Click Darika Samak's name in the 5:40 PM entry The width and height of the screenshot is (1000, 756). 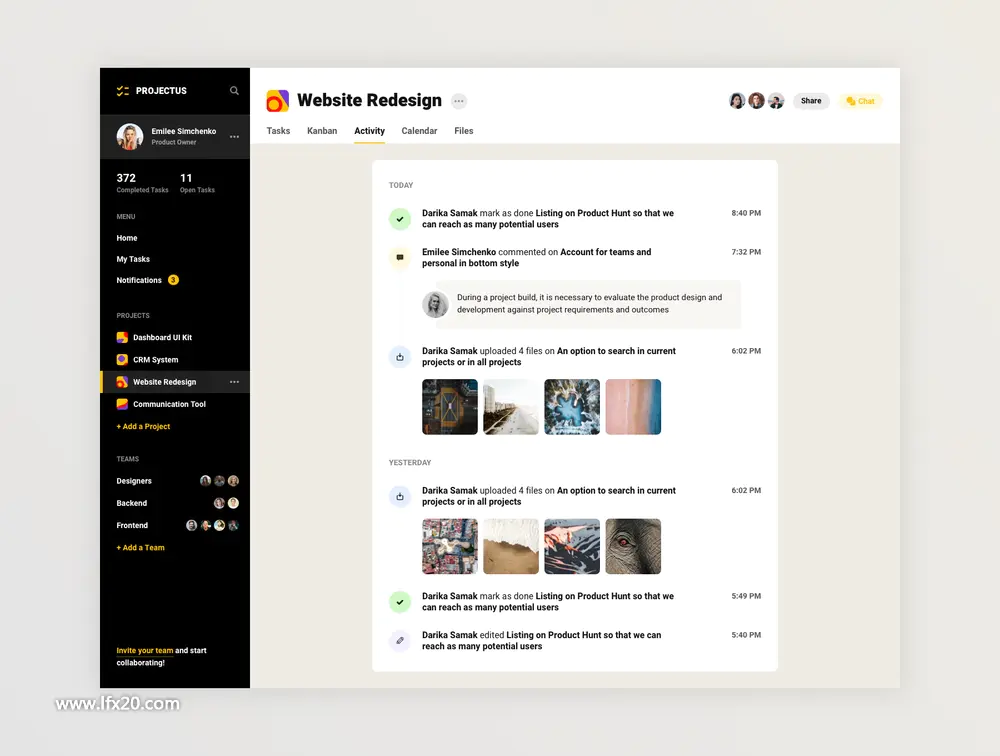(x=450, y=635)
